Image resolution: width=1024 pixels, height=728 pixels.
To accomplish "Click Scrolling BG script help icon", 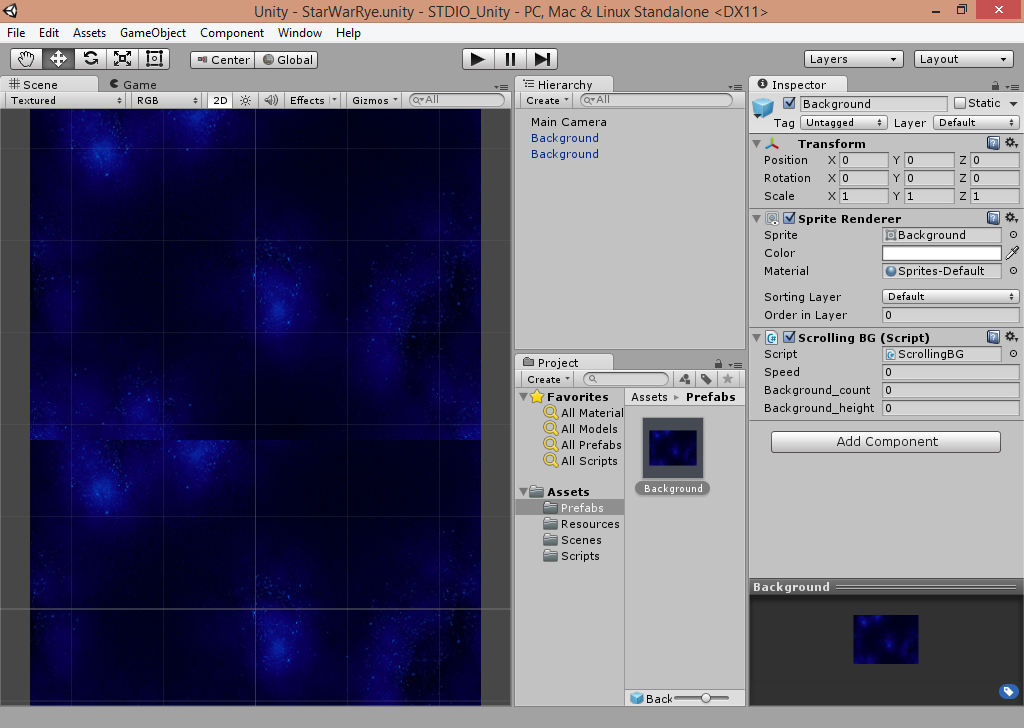I will tap(993, 337).
